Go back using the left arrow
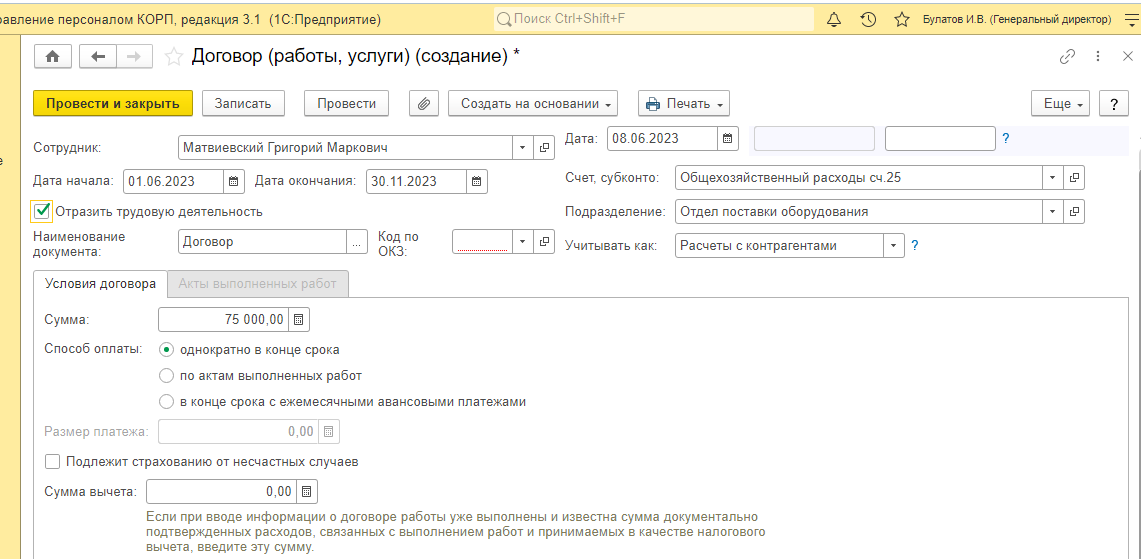This screenshot has width=1141, height=559. 97,57
